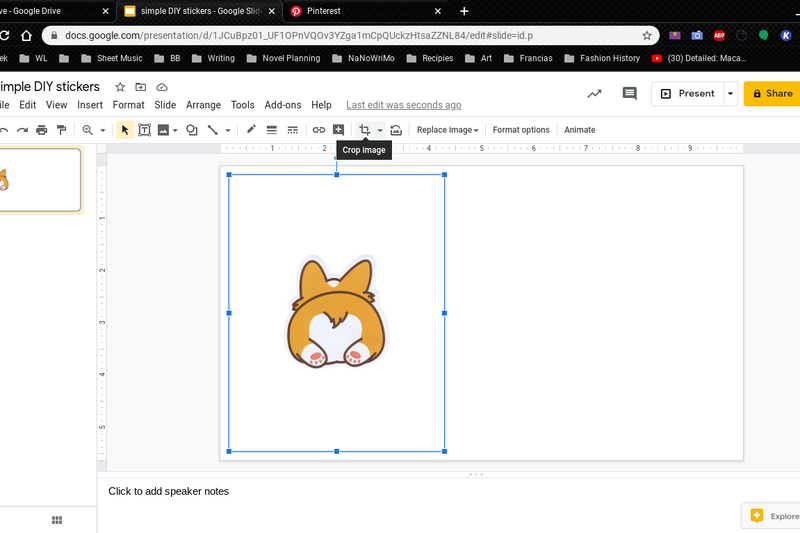800x533 pixels.
Task: Click the browser Home icon
Action: [26, 35]
